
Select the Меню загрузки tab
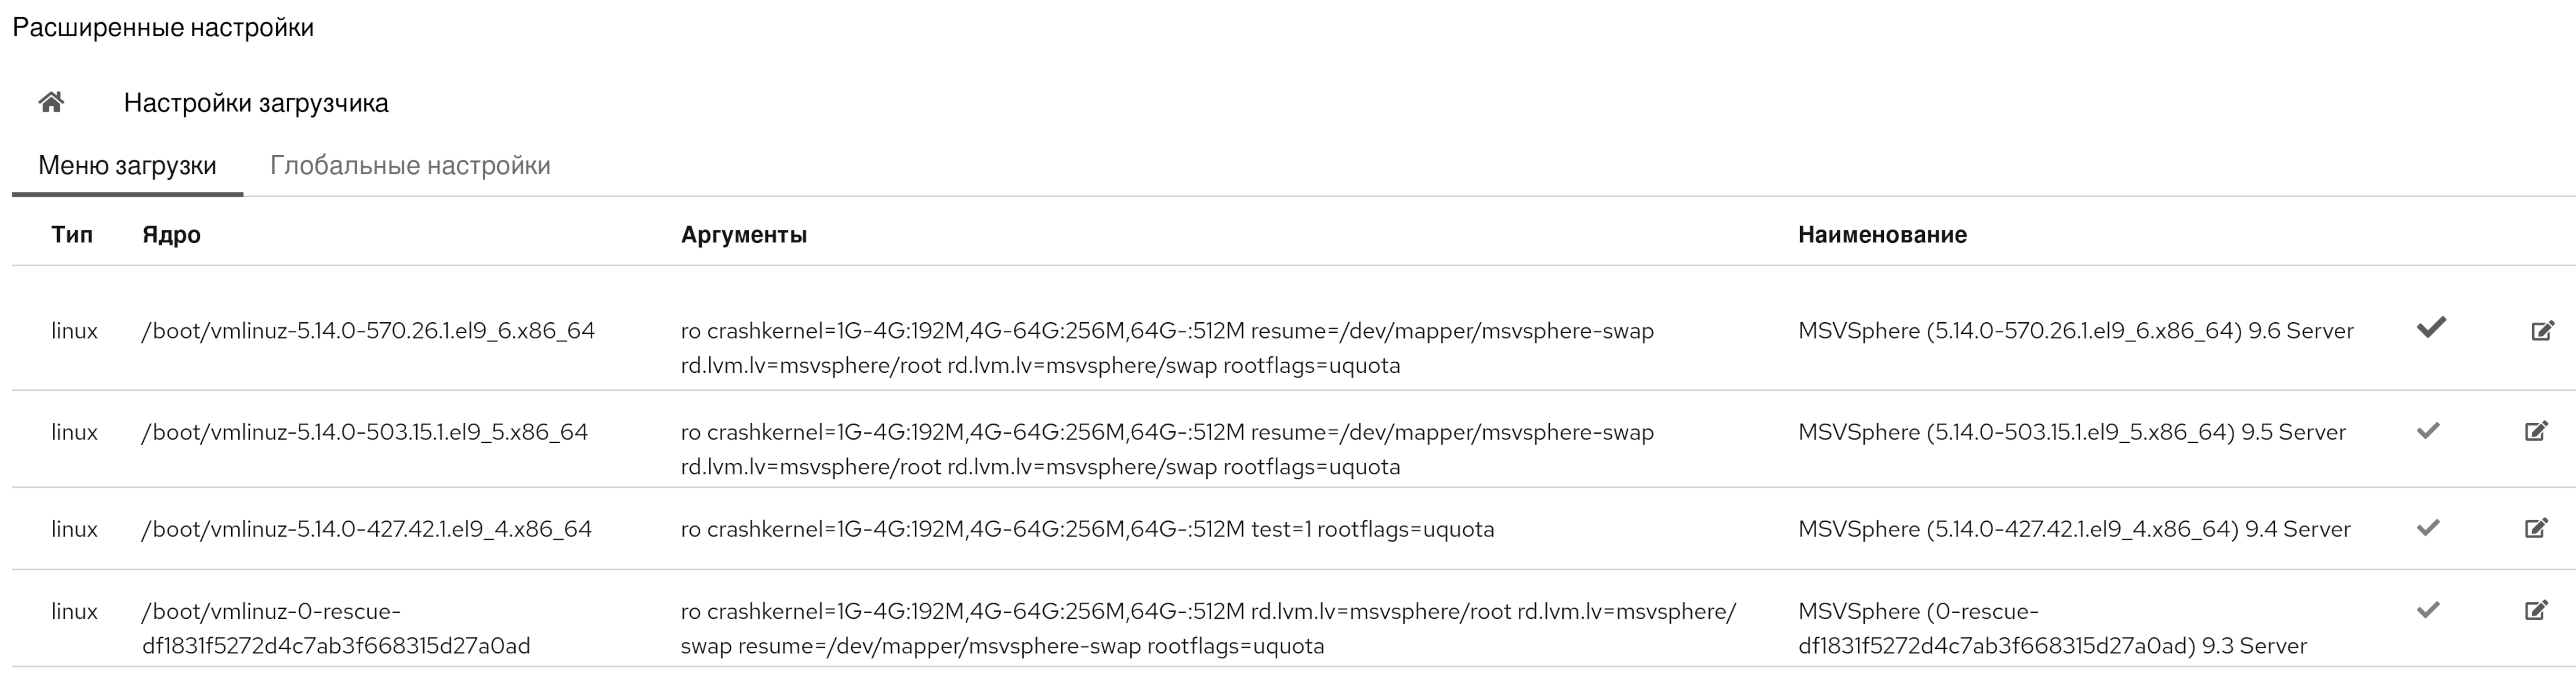pos(127,165)
